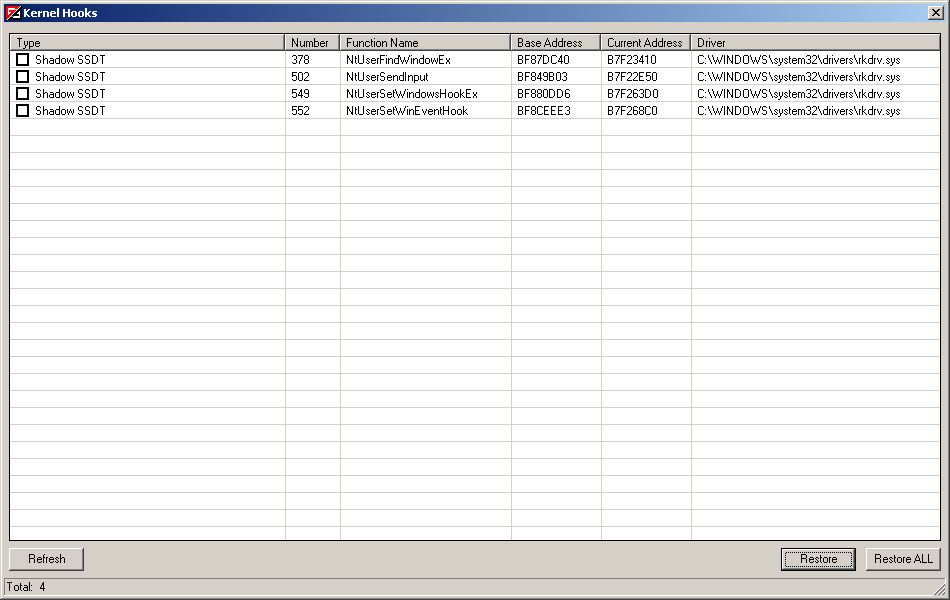Tick the checkbox for NtUserSendInput row
This screenshot has height=600, width=950.
click(22, 76)
